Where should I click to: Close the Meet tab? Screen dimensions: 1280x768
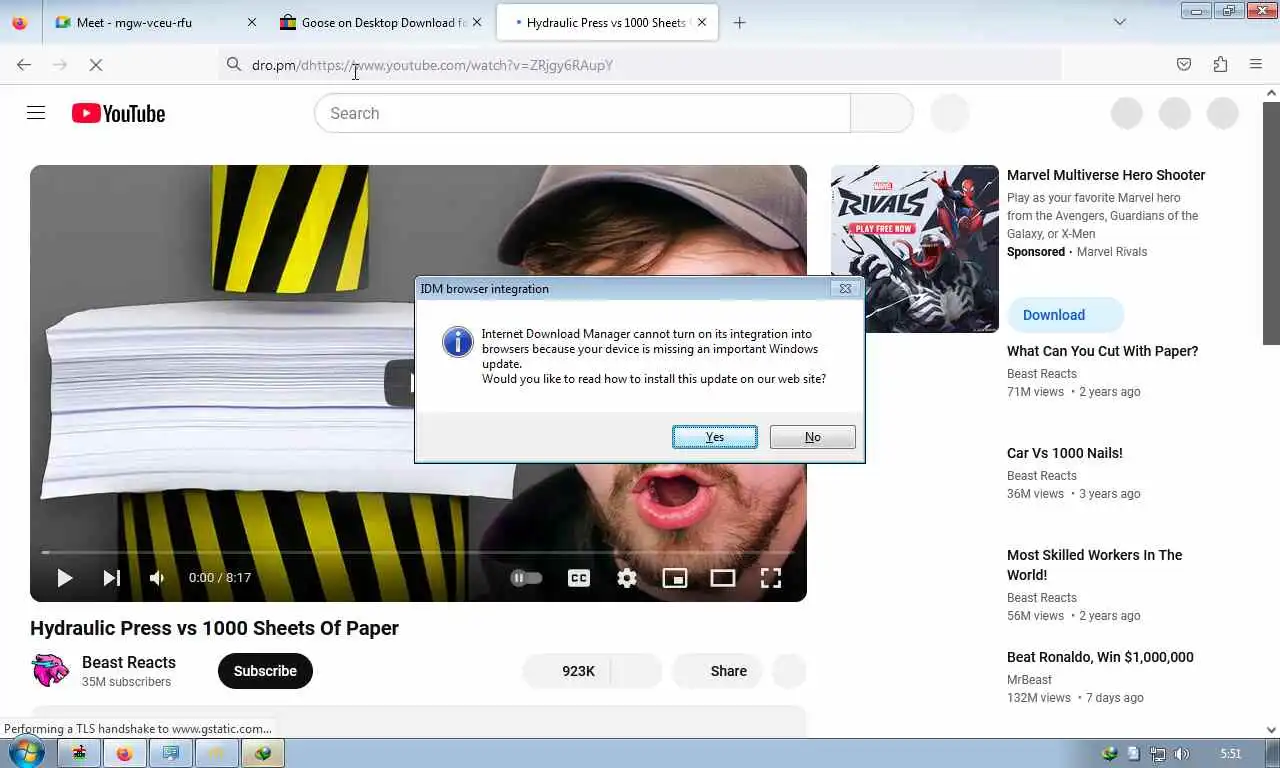252,22
